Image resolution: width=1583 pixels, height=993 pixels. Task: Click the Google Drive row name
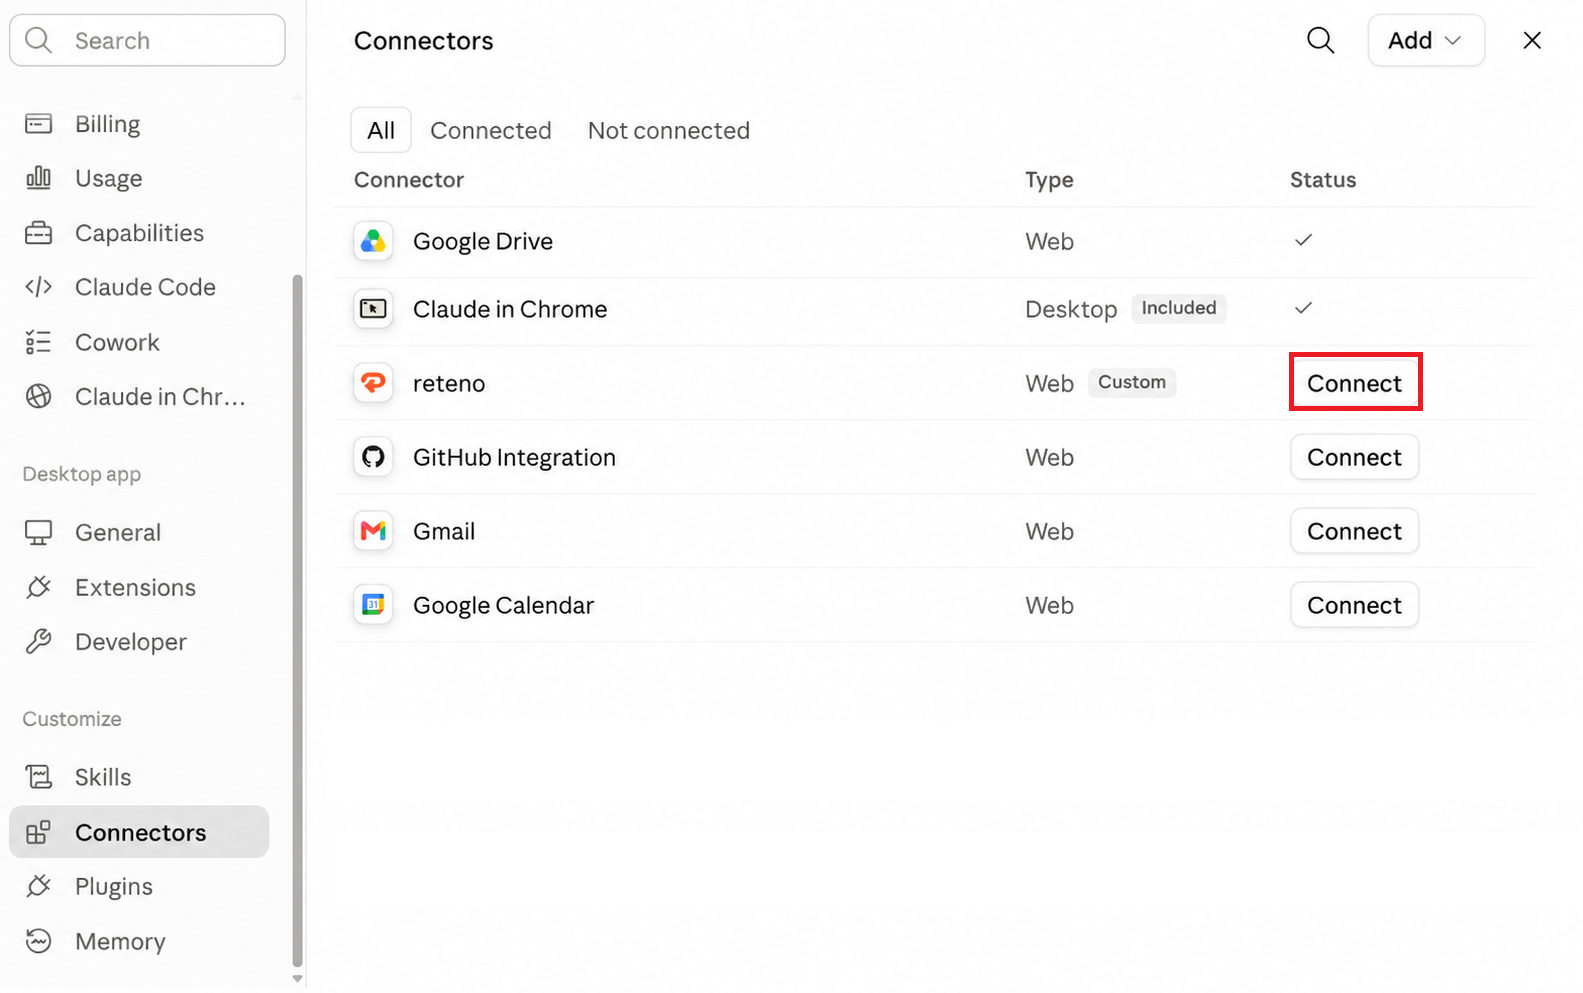483,241
